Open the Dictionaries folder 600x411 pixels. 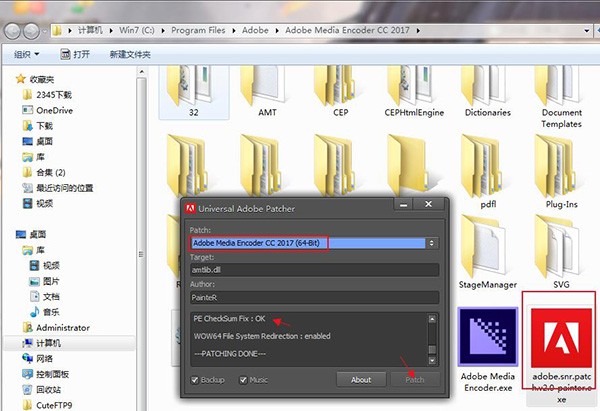pyautogui.click(x=488, y=92)
